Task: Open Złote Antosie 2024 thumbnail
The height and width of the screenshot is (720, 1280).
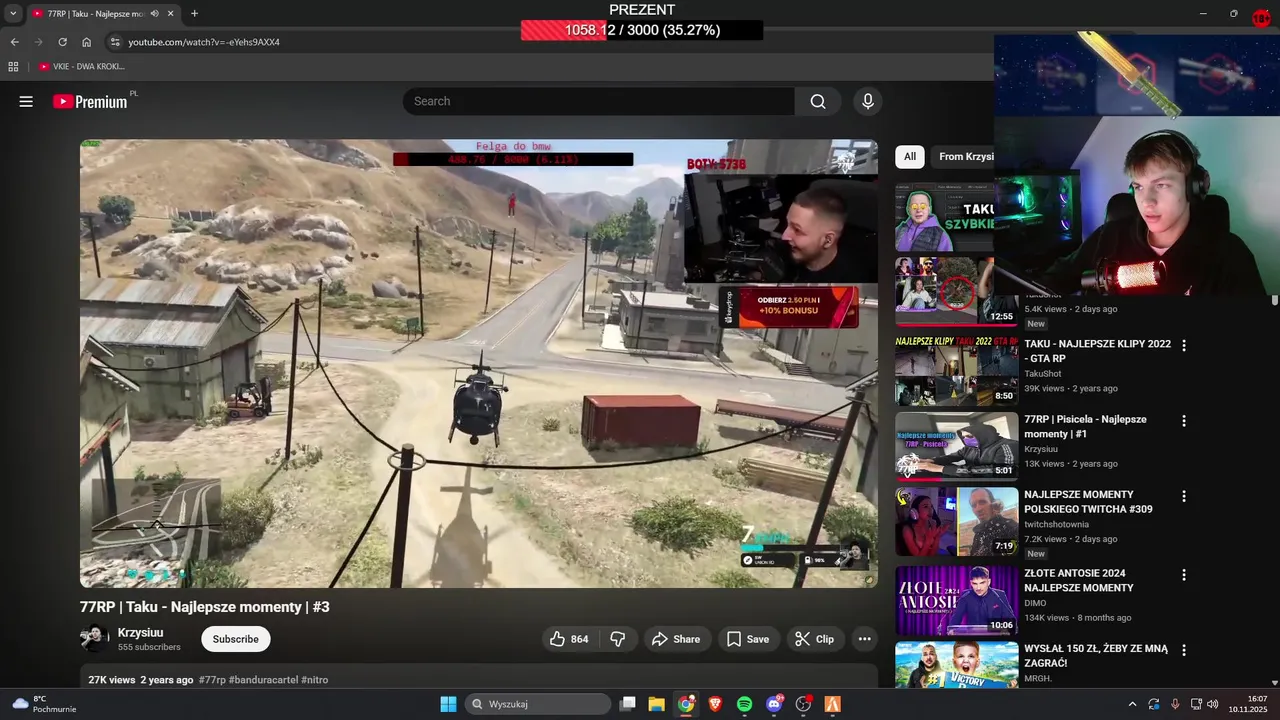Action: 957,600
